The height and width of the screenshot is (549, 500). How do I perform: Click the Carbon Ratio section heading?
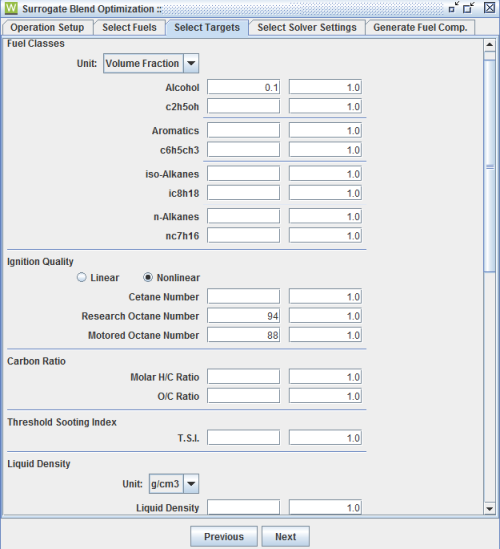[x=36, y=361]
